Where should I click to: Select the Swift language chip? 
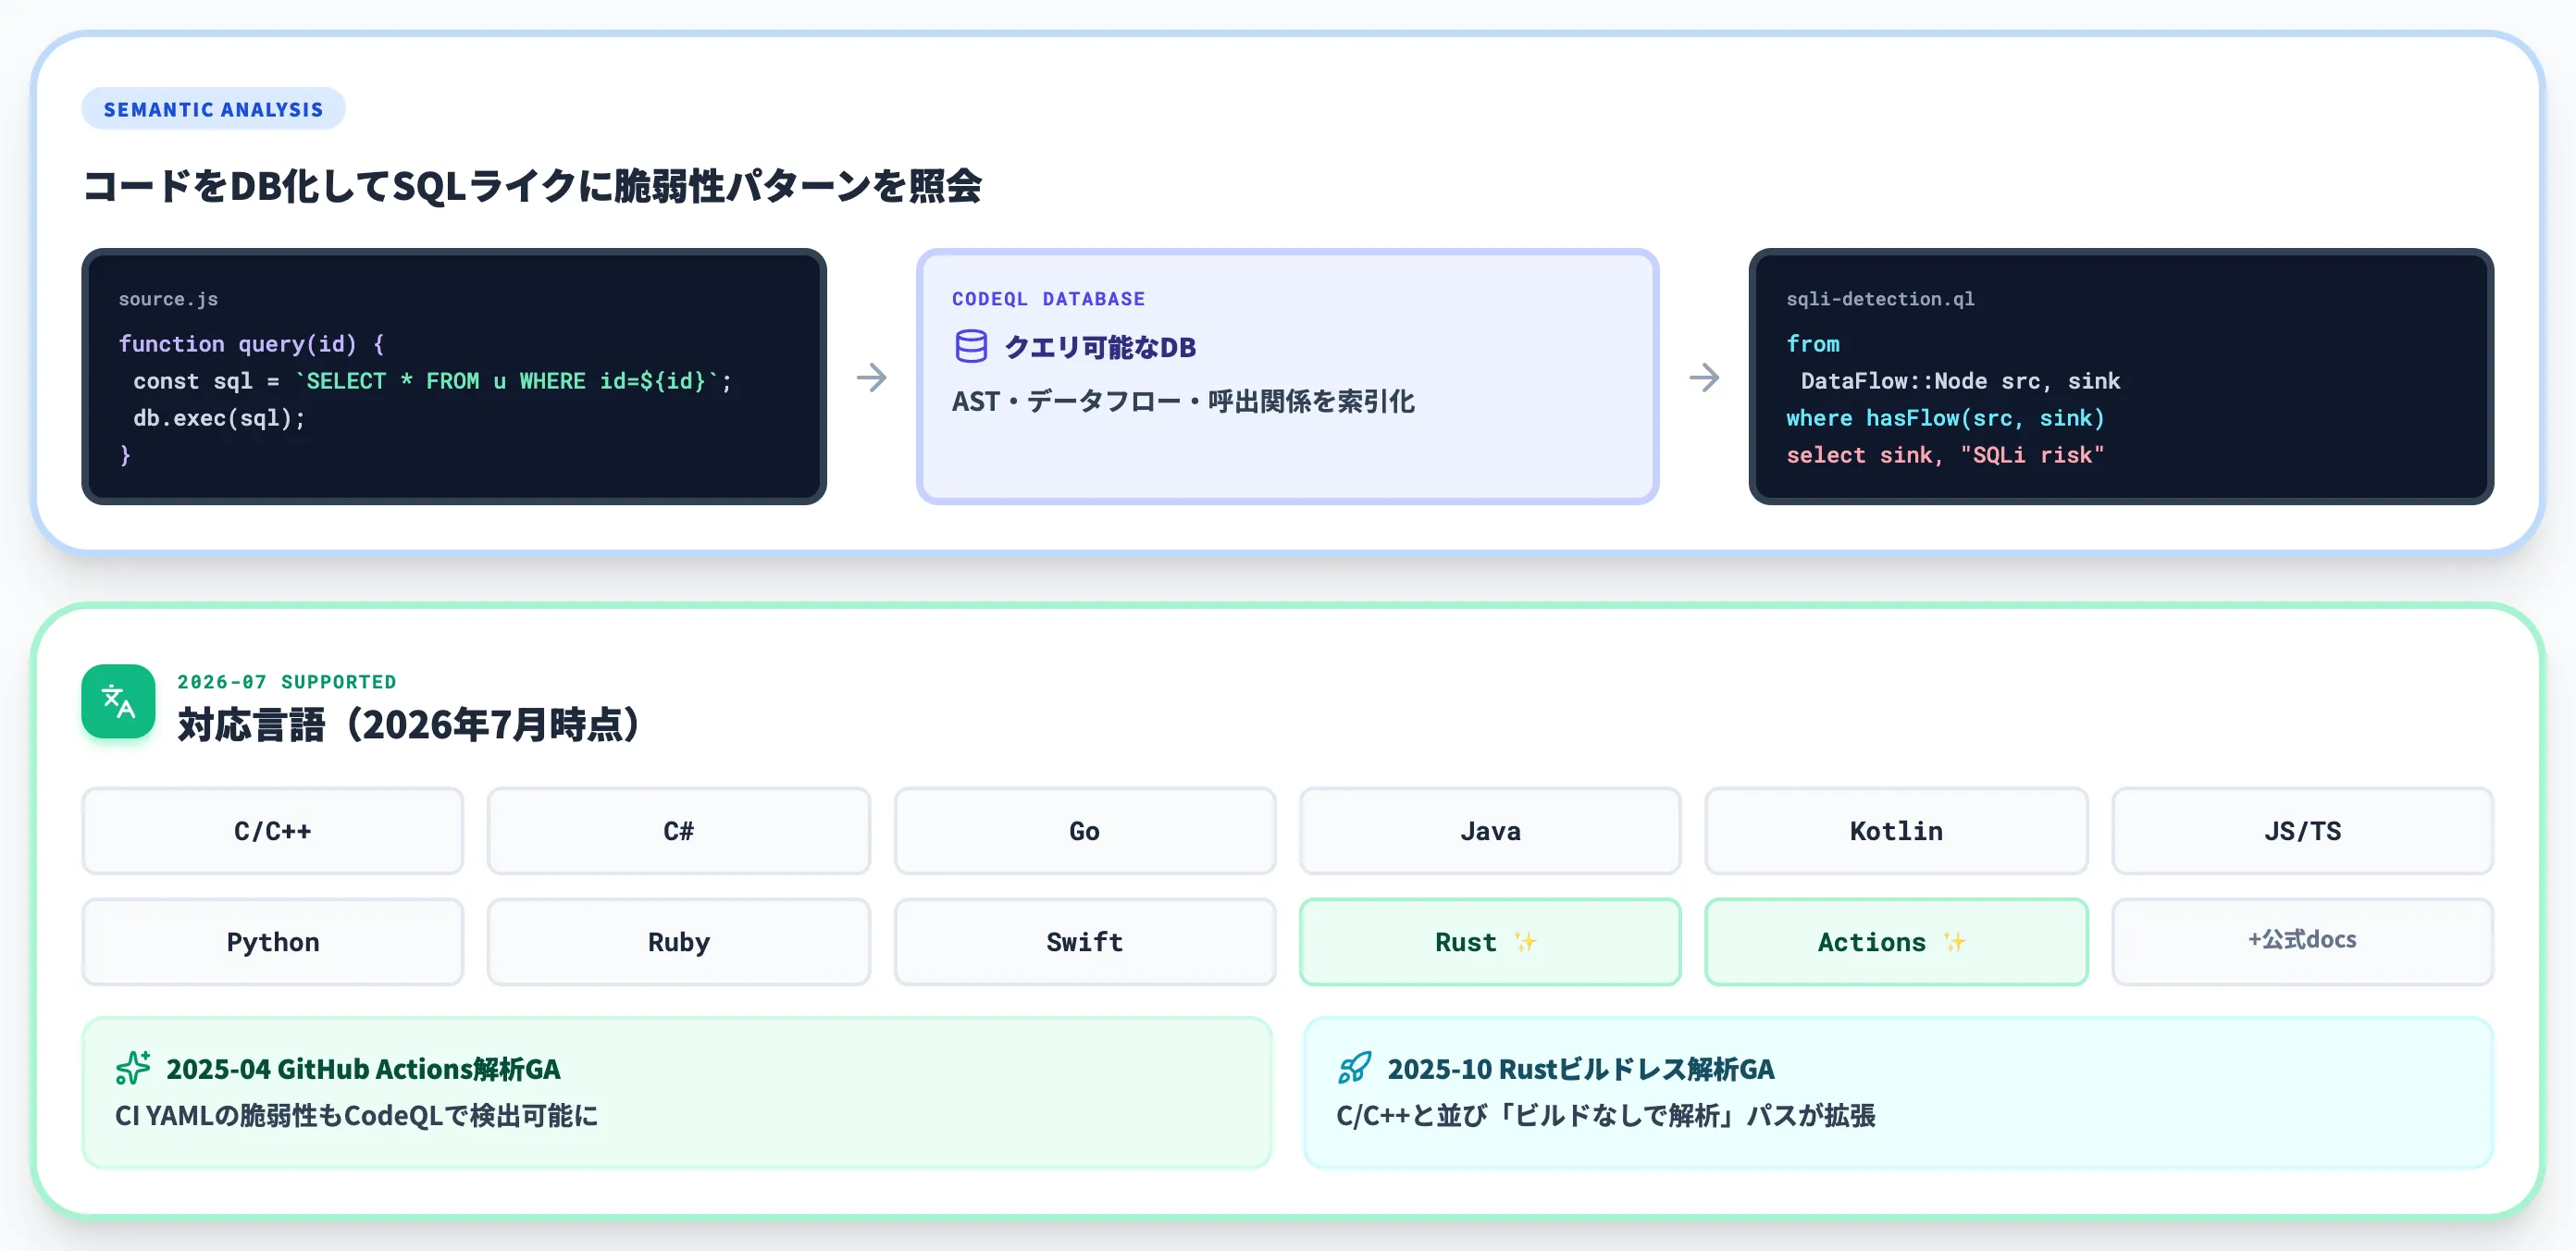click(x=1085, y=942)
